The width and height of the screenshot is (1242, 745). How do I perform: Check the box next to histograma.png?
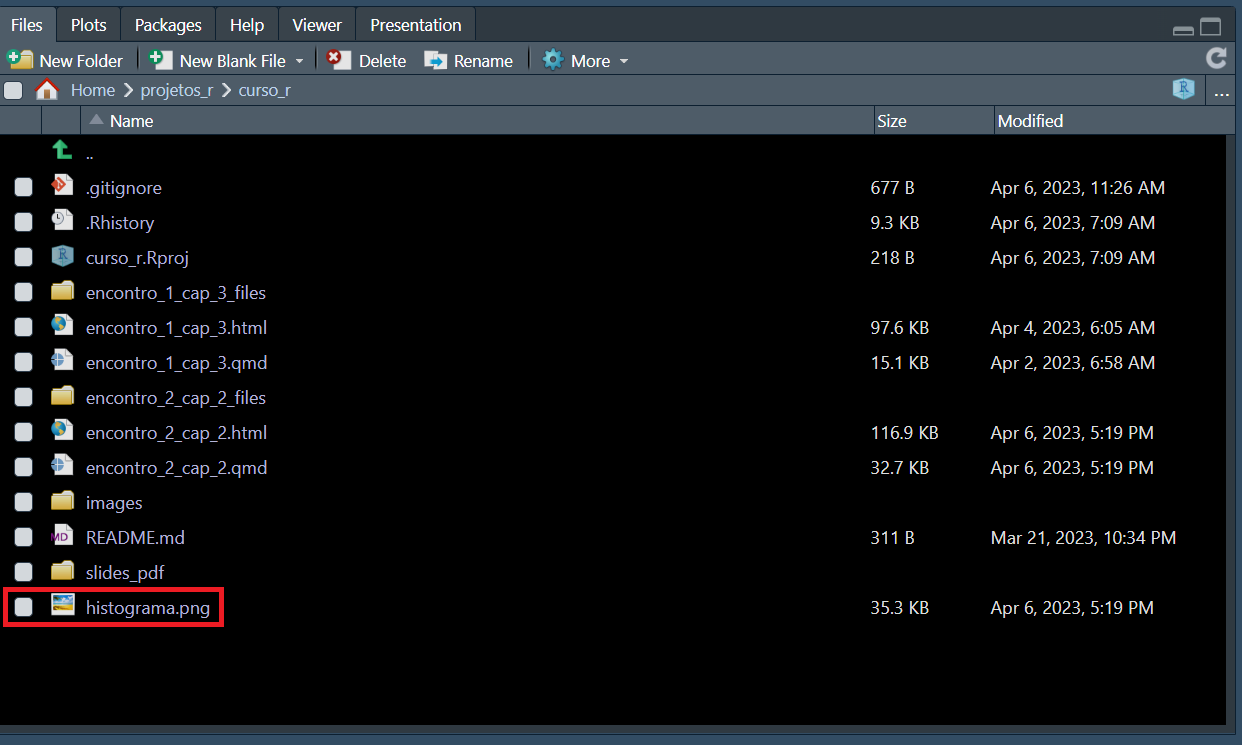pos(23,607)
